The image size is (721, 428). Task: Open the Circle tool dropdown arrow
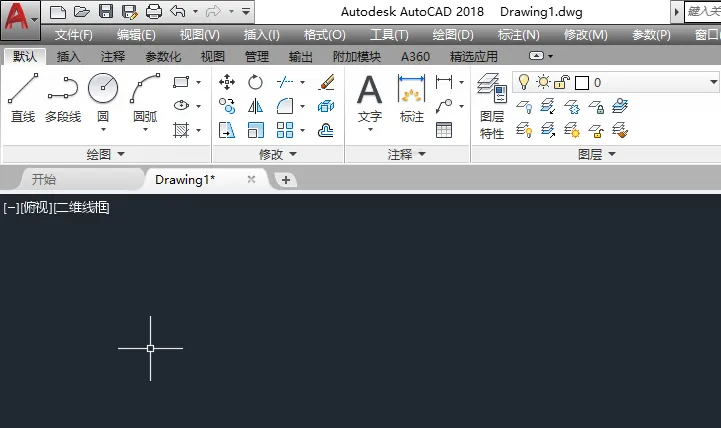click(103, 130)
